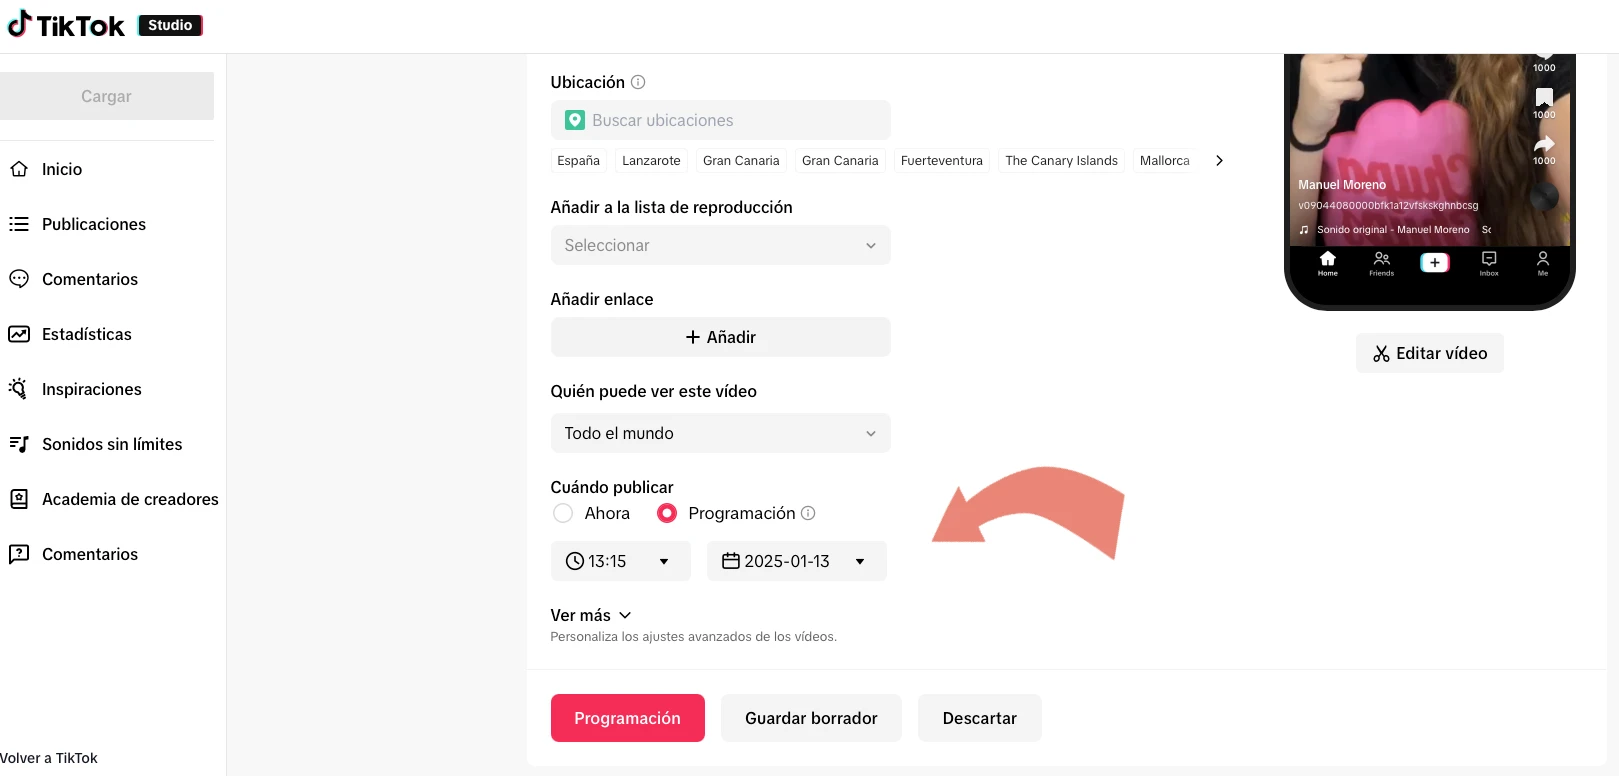Screen dimensions: 1619x776
Task: Click the Sonidos sin límites music icon
Action: [19, 444]
